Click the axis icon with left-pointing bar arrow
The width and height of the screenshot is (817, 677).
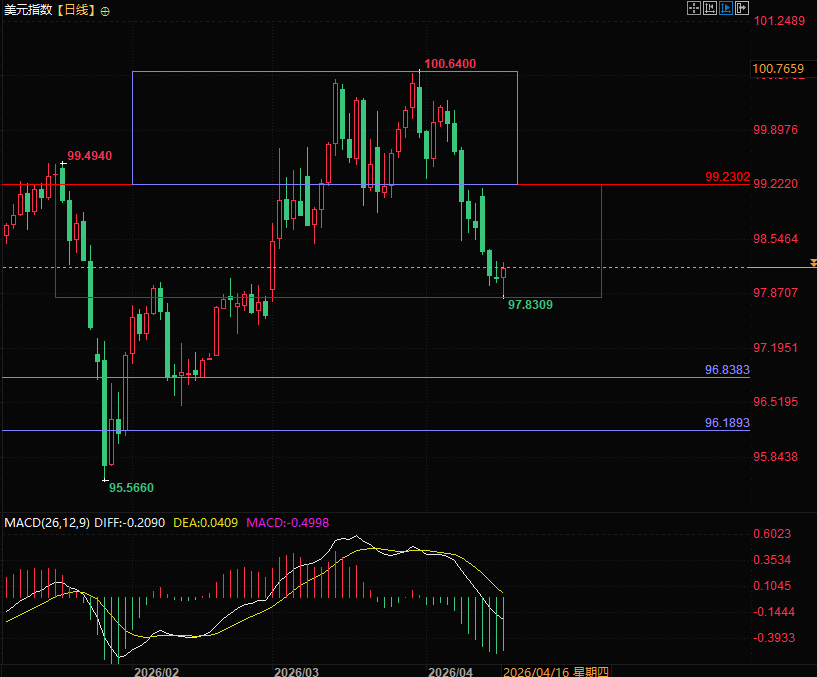click(709, 8)
